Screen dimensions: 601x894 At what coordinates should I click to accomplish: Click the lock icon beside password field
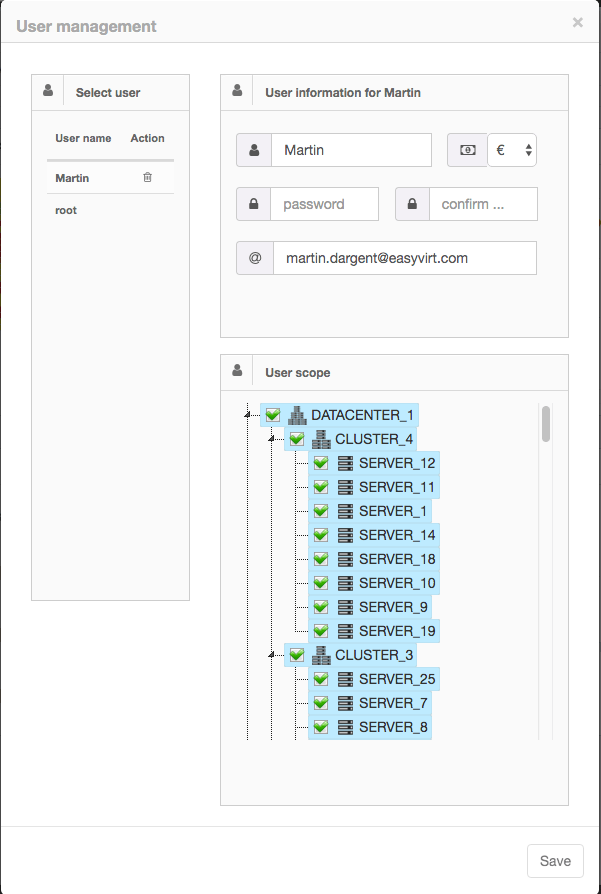(254, 204)
